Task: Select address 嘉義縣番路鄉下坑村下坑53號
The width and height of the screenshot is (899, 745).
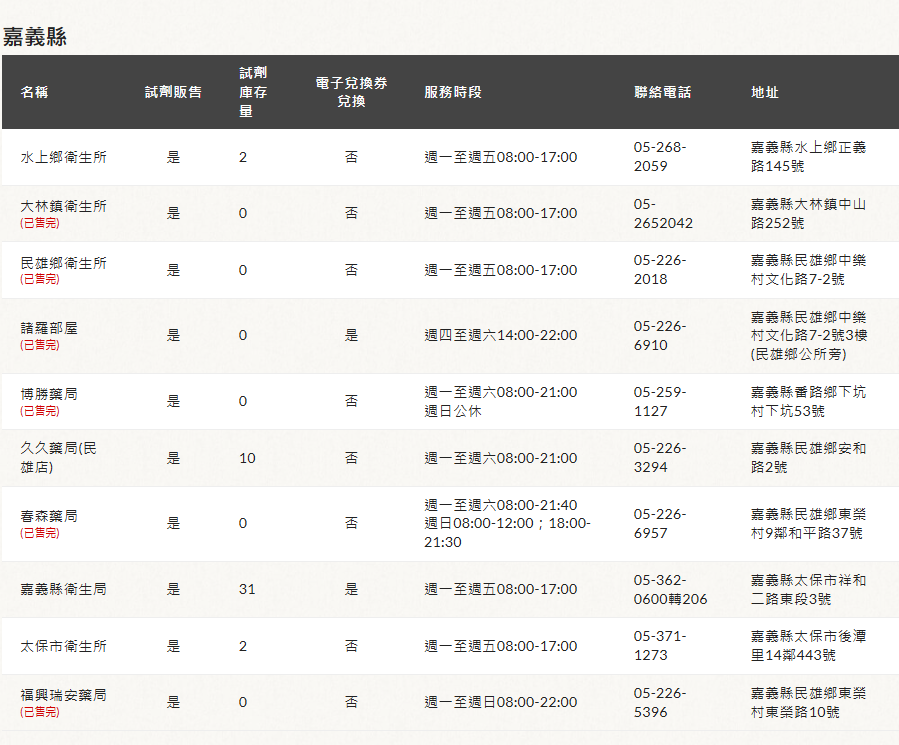Action: [x=808, y=402]
